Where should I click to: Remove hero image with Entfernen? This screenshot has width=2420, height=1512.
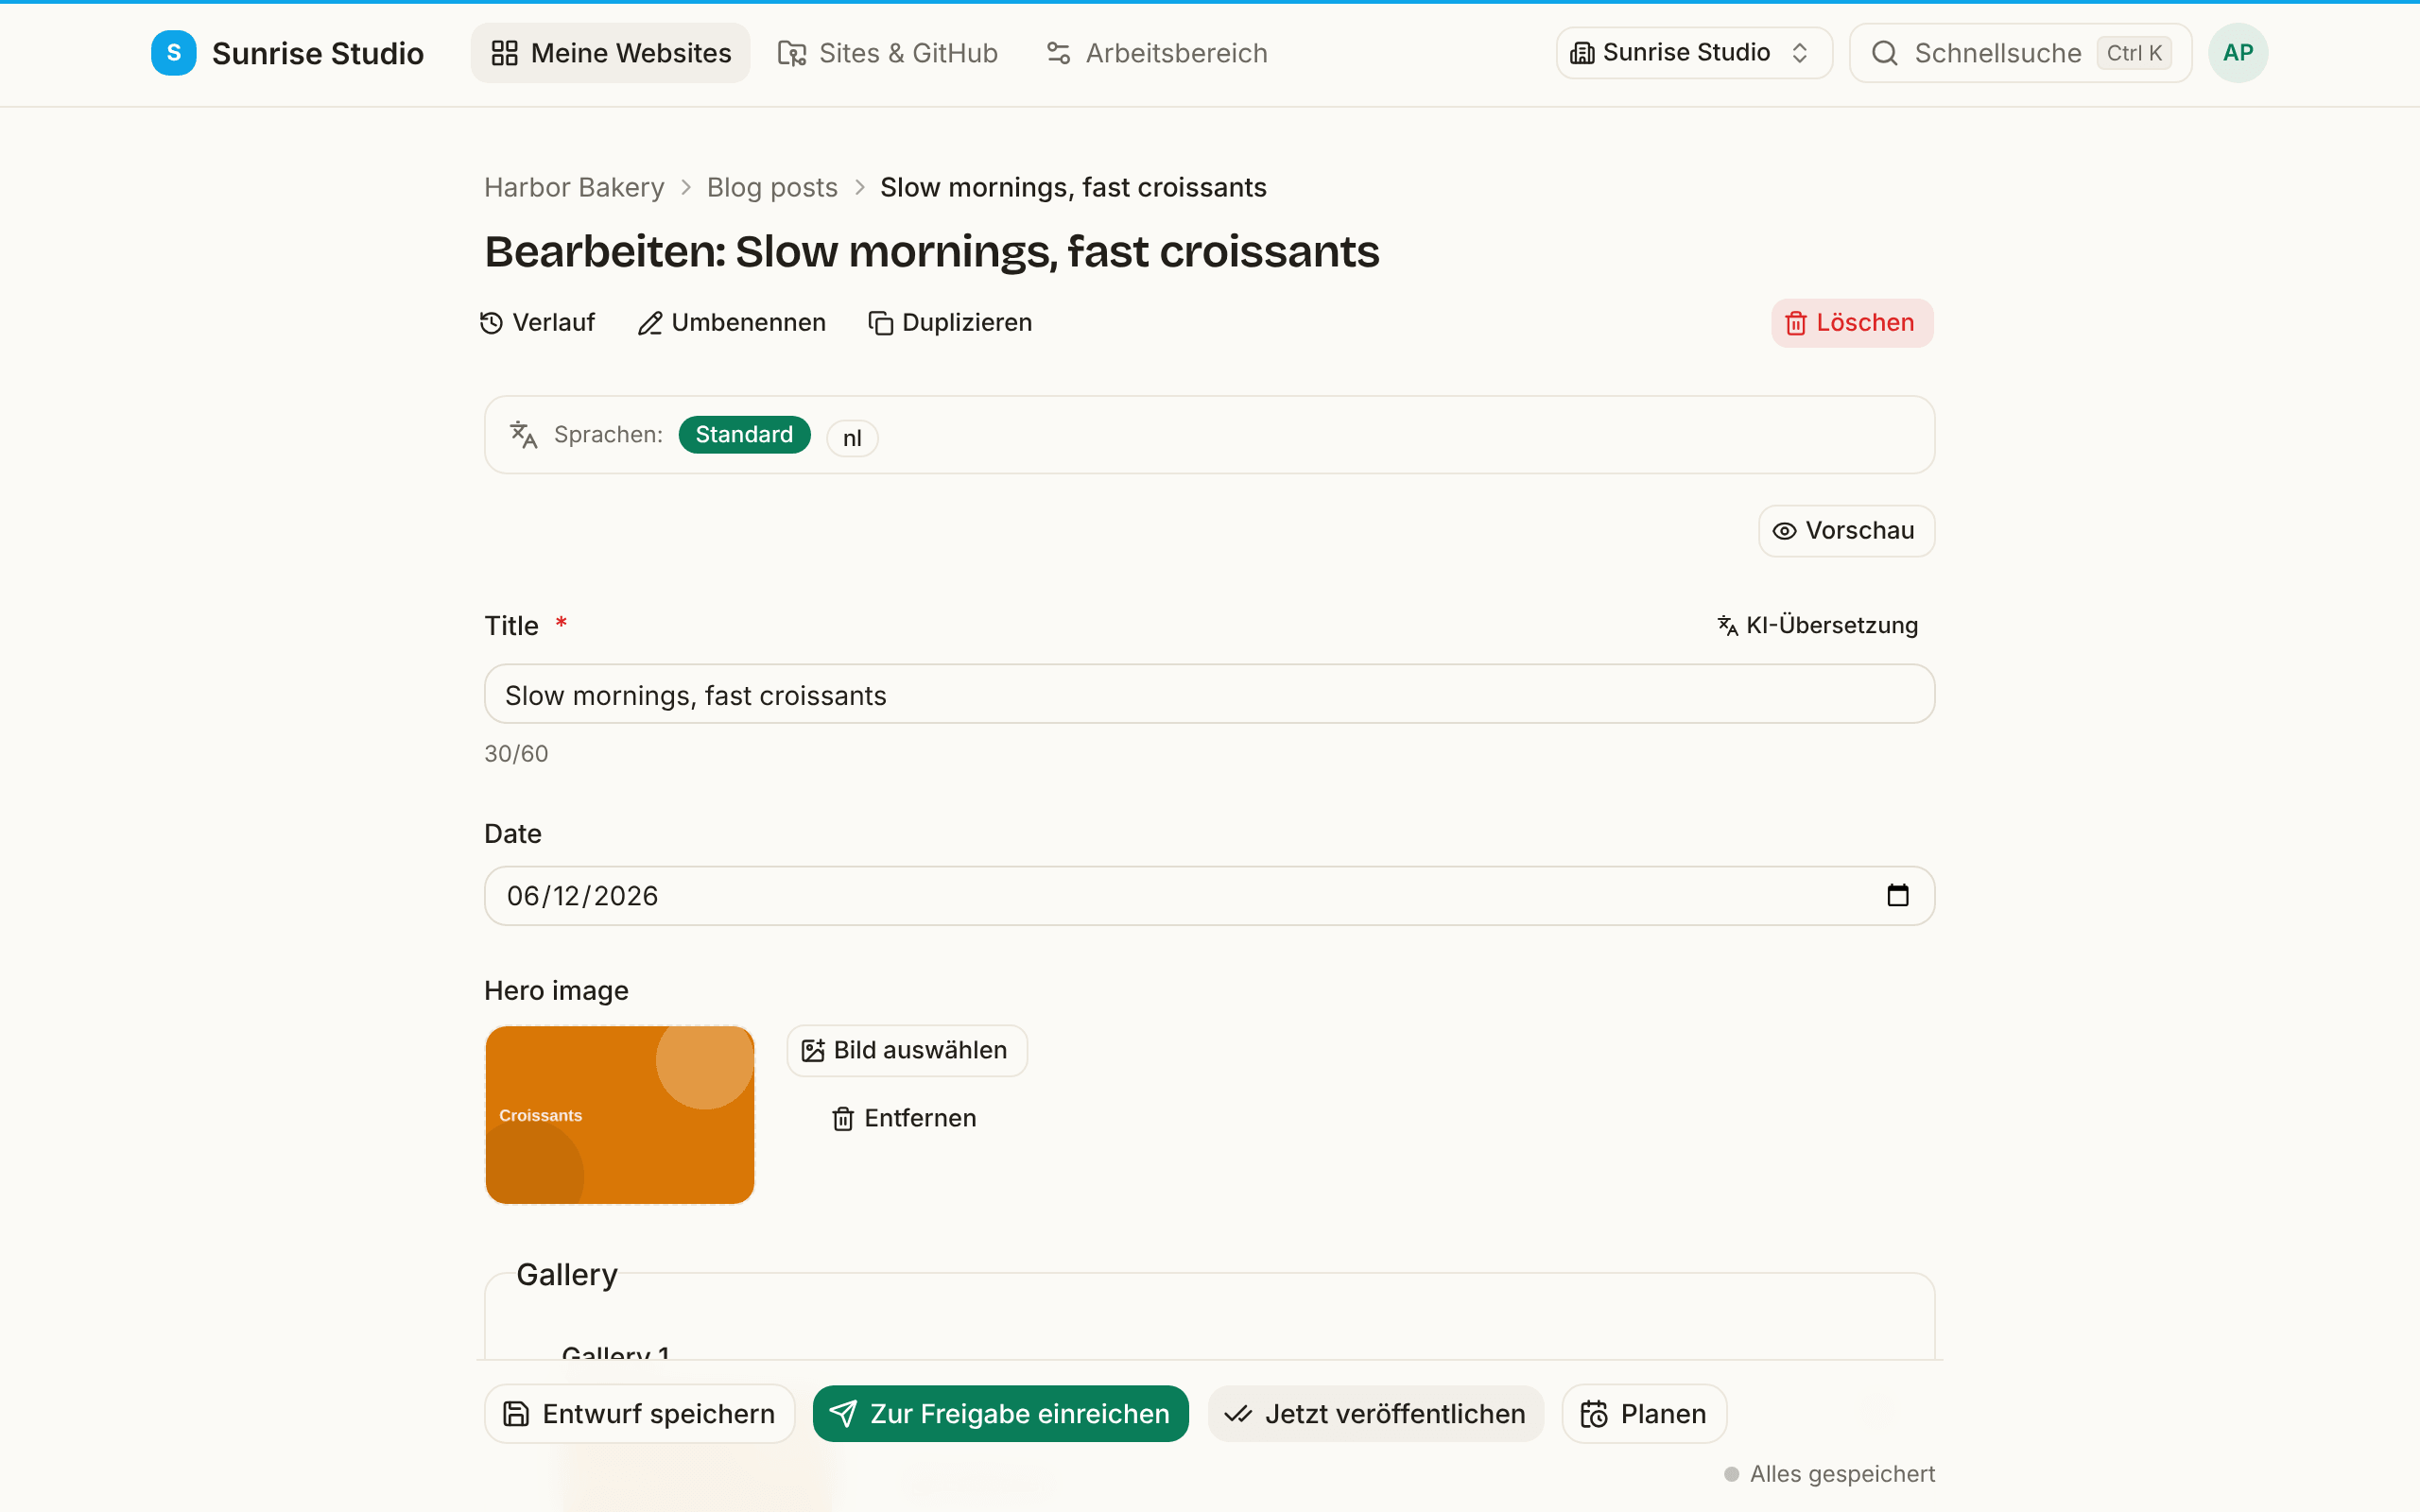tap(904, 1118)
